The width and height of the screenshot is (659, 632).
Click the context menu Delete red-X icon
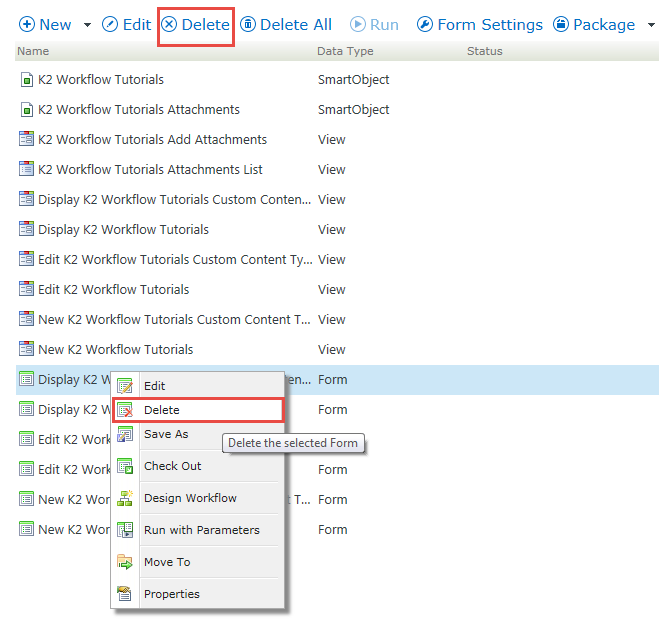[125, 410]
